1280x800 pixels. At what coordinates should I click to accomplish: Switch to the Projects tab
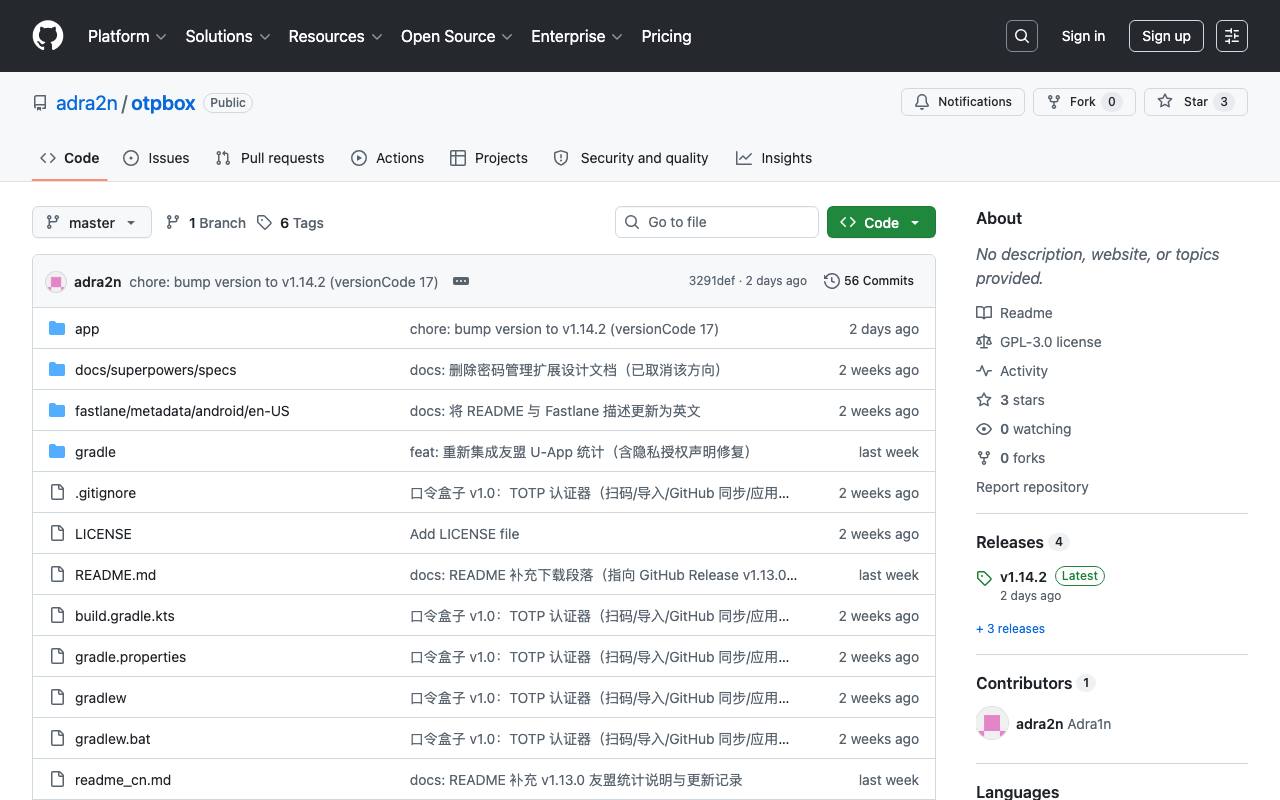pos(489,158)
